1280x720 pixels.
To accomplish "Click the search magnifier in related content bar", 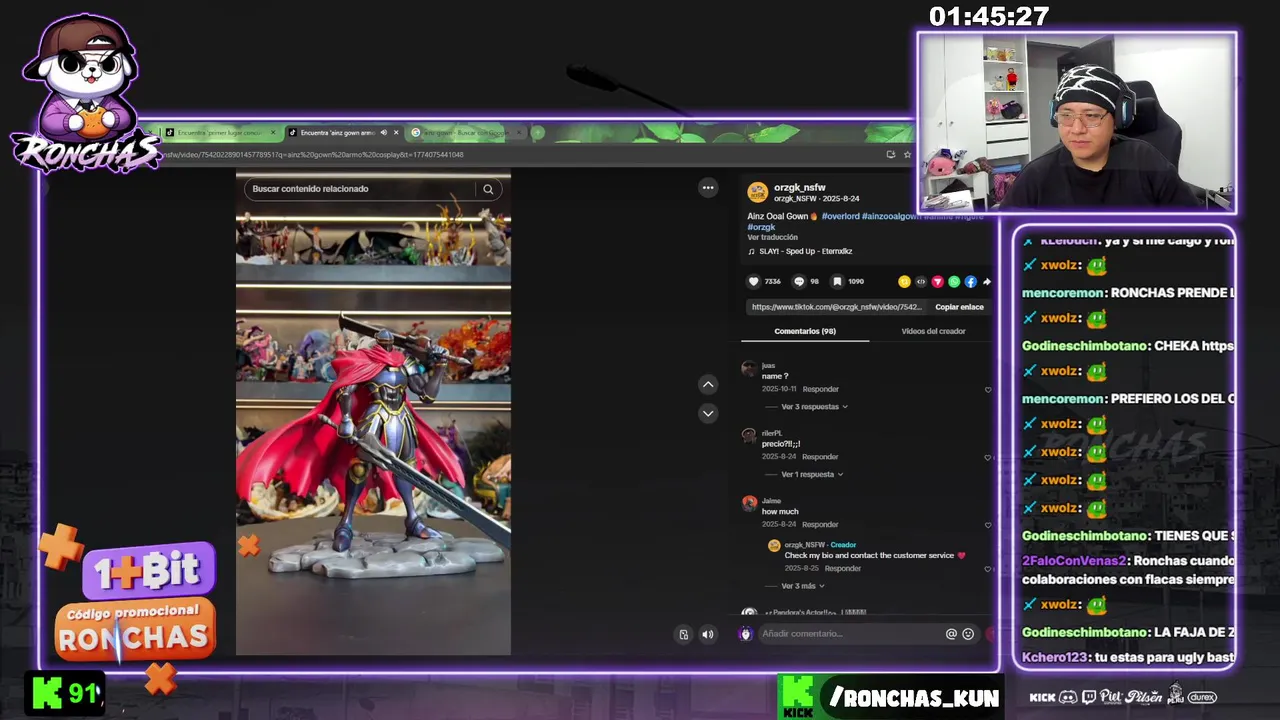I will tap(488, 189).
